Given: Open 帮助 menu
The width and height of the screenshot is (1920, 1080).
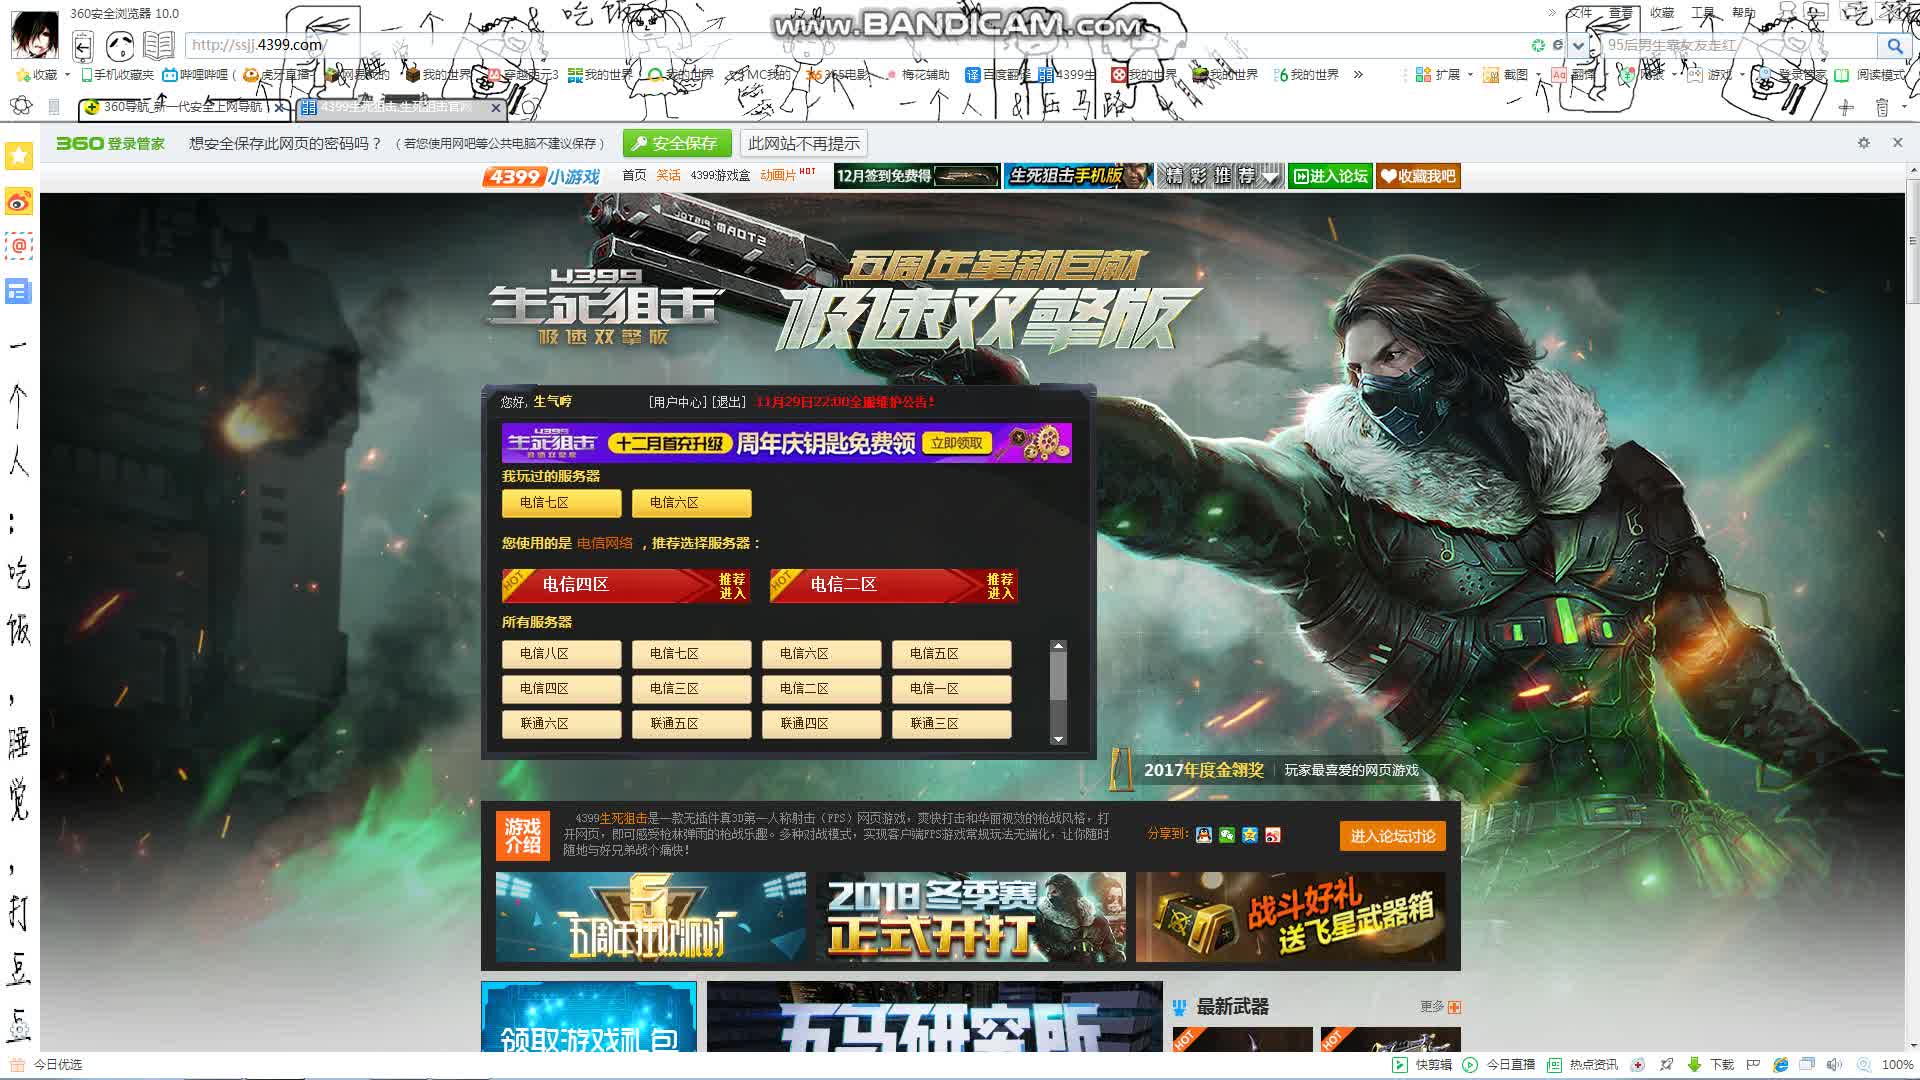Looking at the screenshot, I should click(x=1743, y=13).
